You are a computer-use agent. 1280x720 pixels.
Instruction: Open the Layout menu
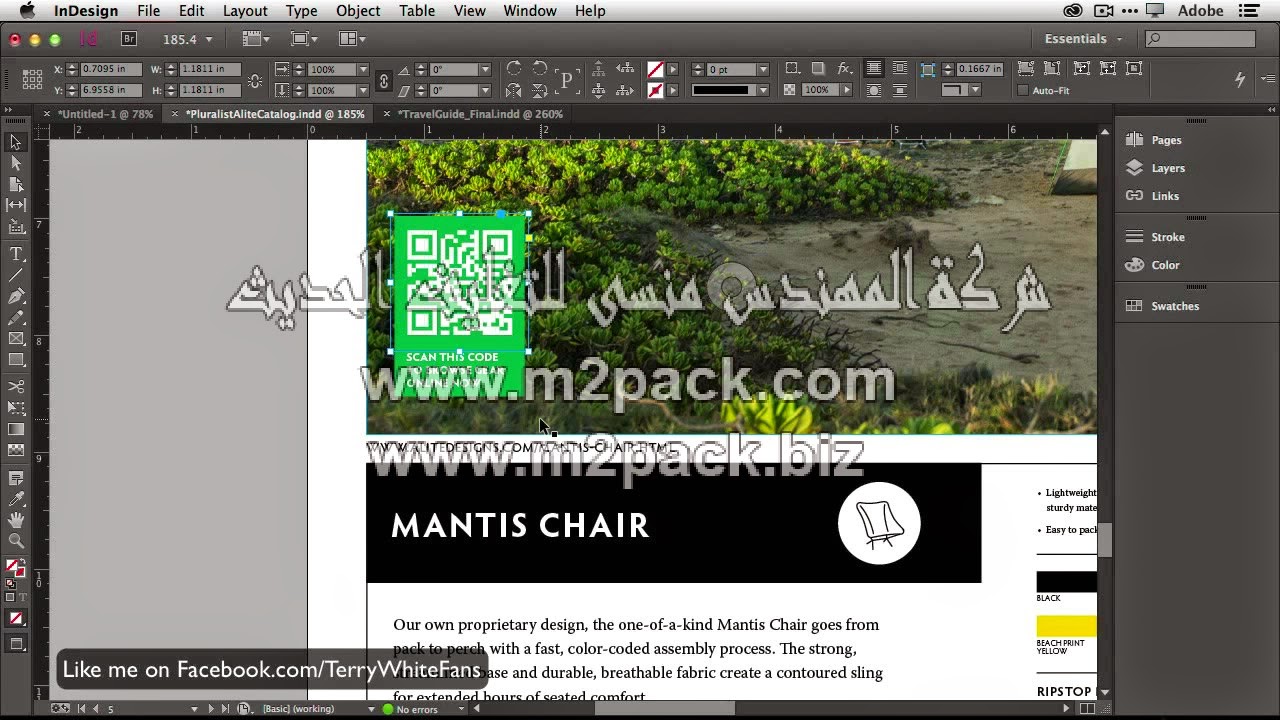pyautogui.click(x=245, y=11)
